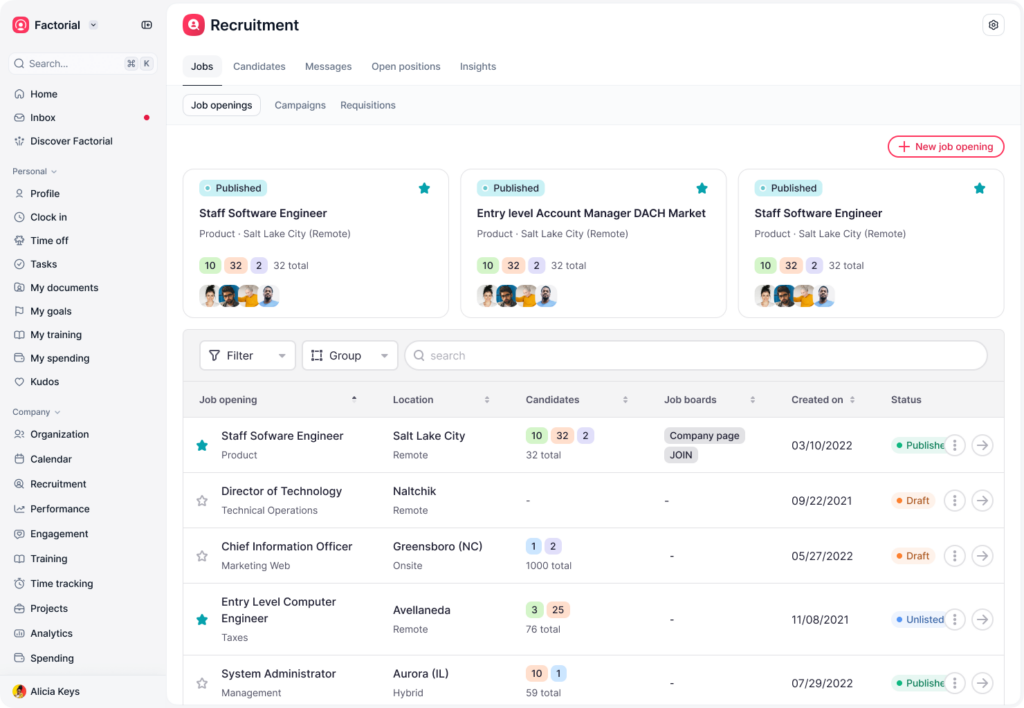The image size is (1024, 708).
Task: Unstar the Entry Level Computer Engineer row
Action: 202,620
